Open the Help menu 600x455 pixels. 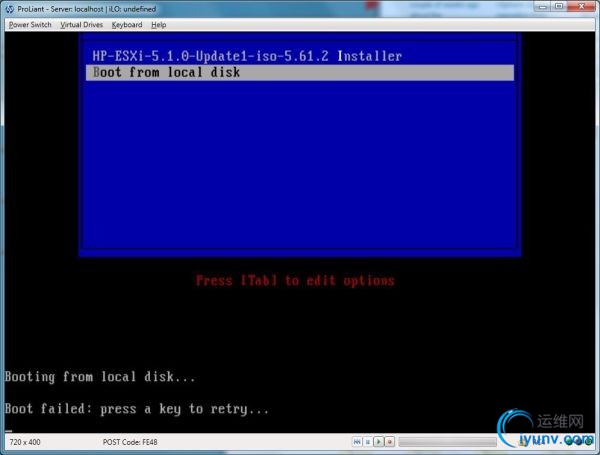click(158, 25)
